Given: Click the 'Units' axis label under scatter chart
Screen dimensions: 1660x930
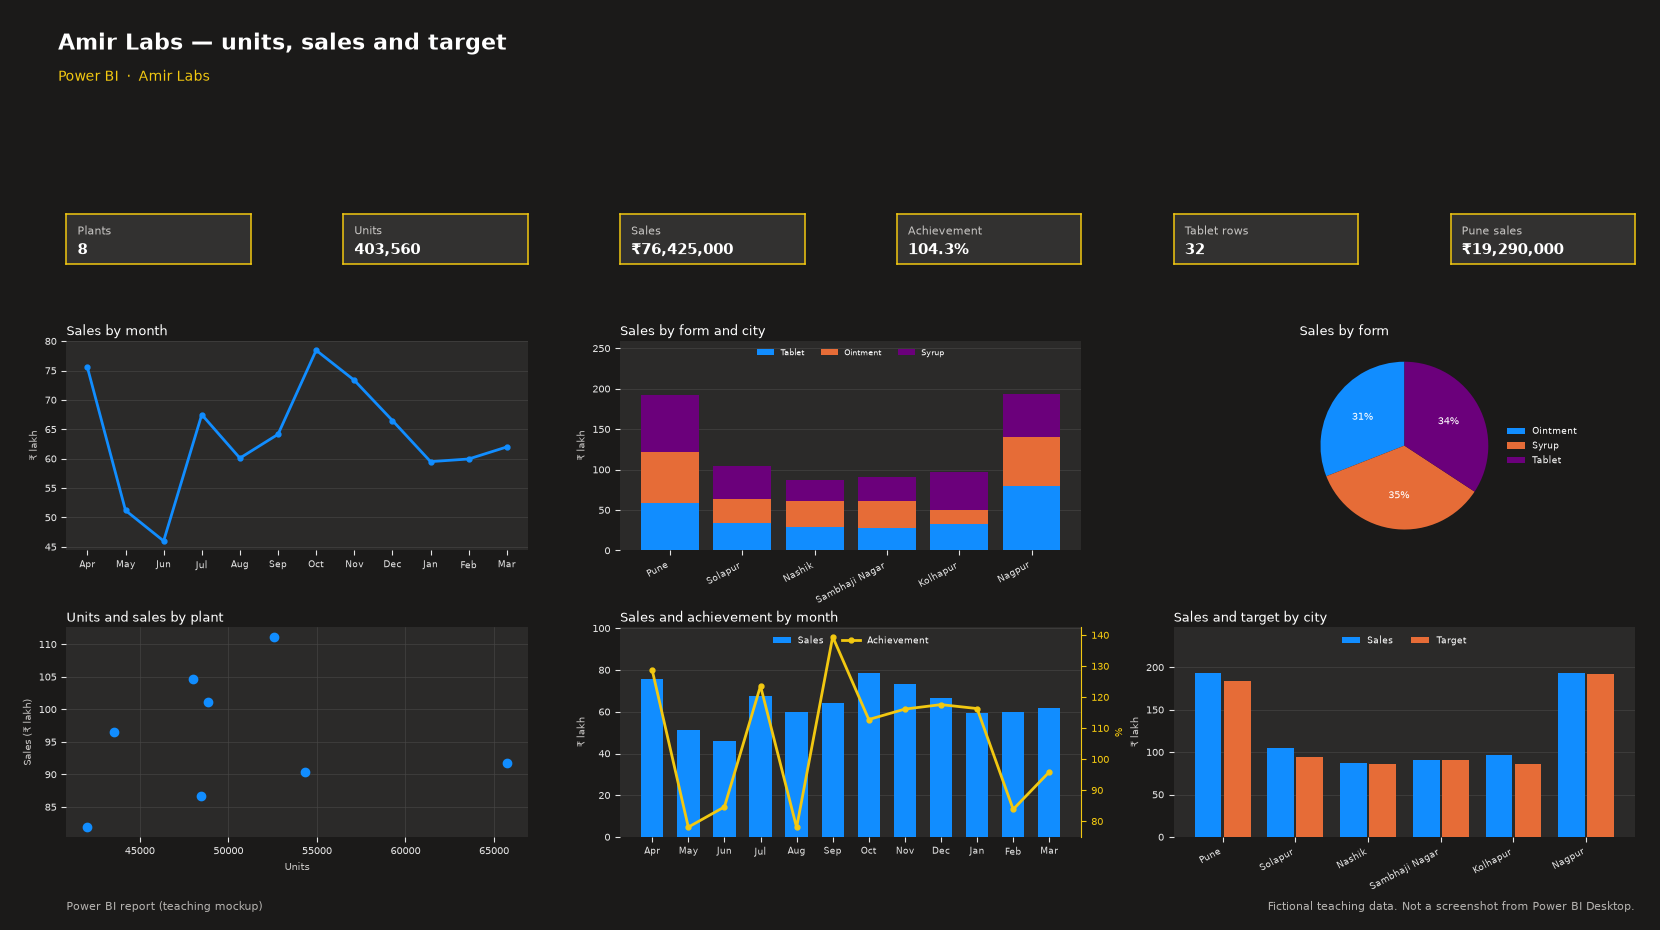Looking at the screenshot, I should pos(297,867).
